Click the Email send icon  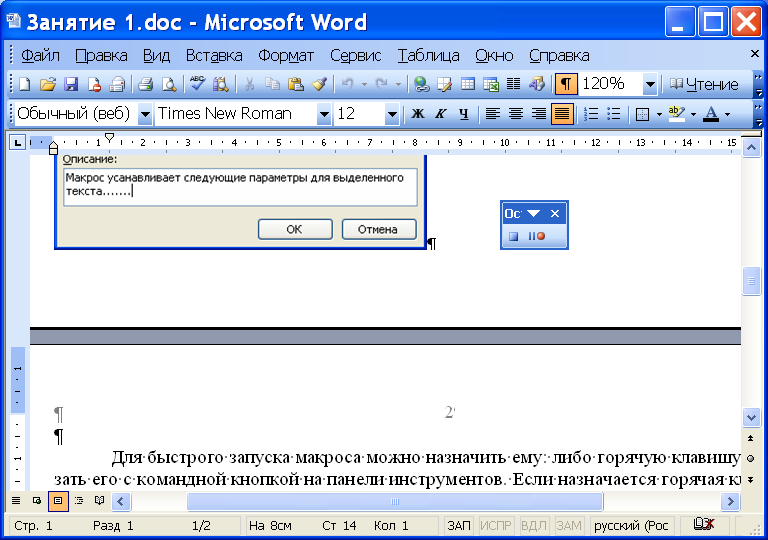pyautogui.click(x=118, y=84)
